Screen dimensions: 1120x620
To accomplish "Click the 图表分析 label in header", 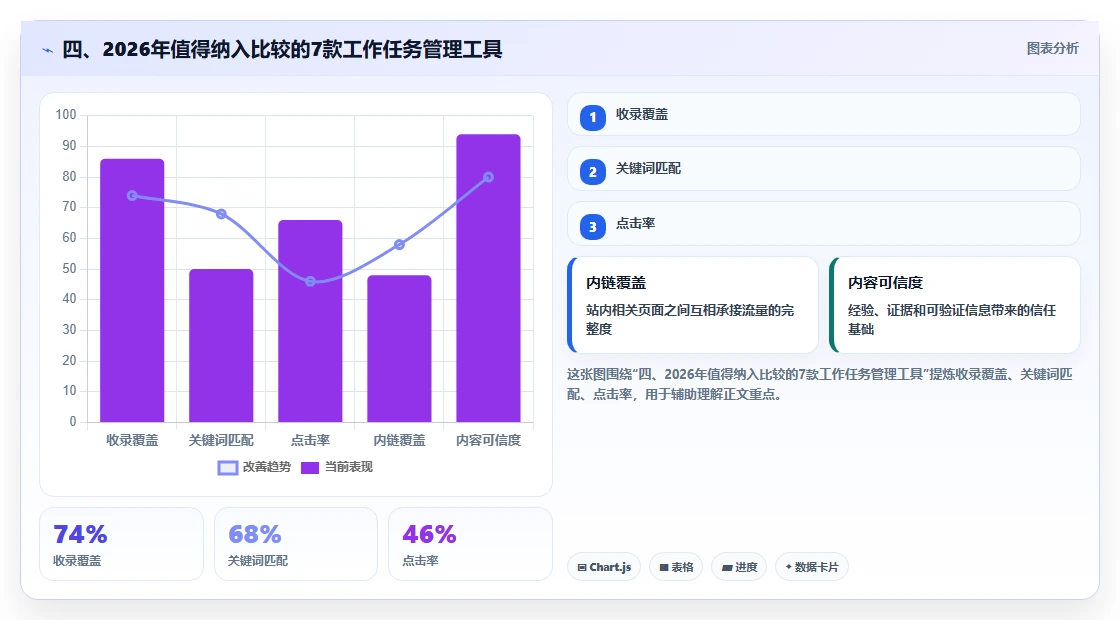I will [x=1052, y=49].
